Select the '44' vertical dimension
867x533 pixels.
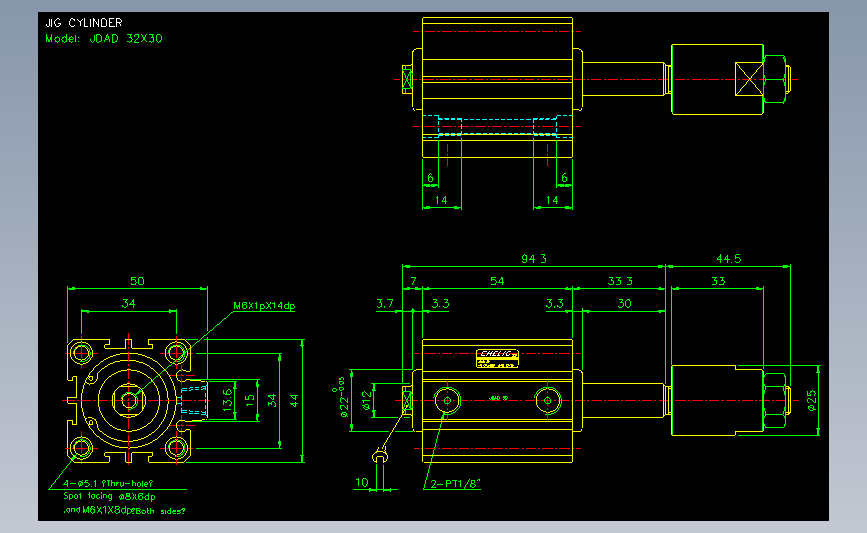click(x=294, y=400)
